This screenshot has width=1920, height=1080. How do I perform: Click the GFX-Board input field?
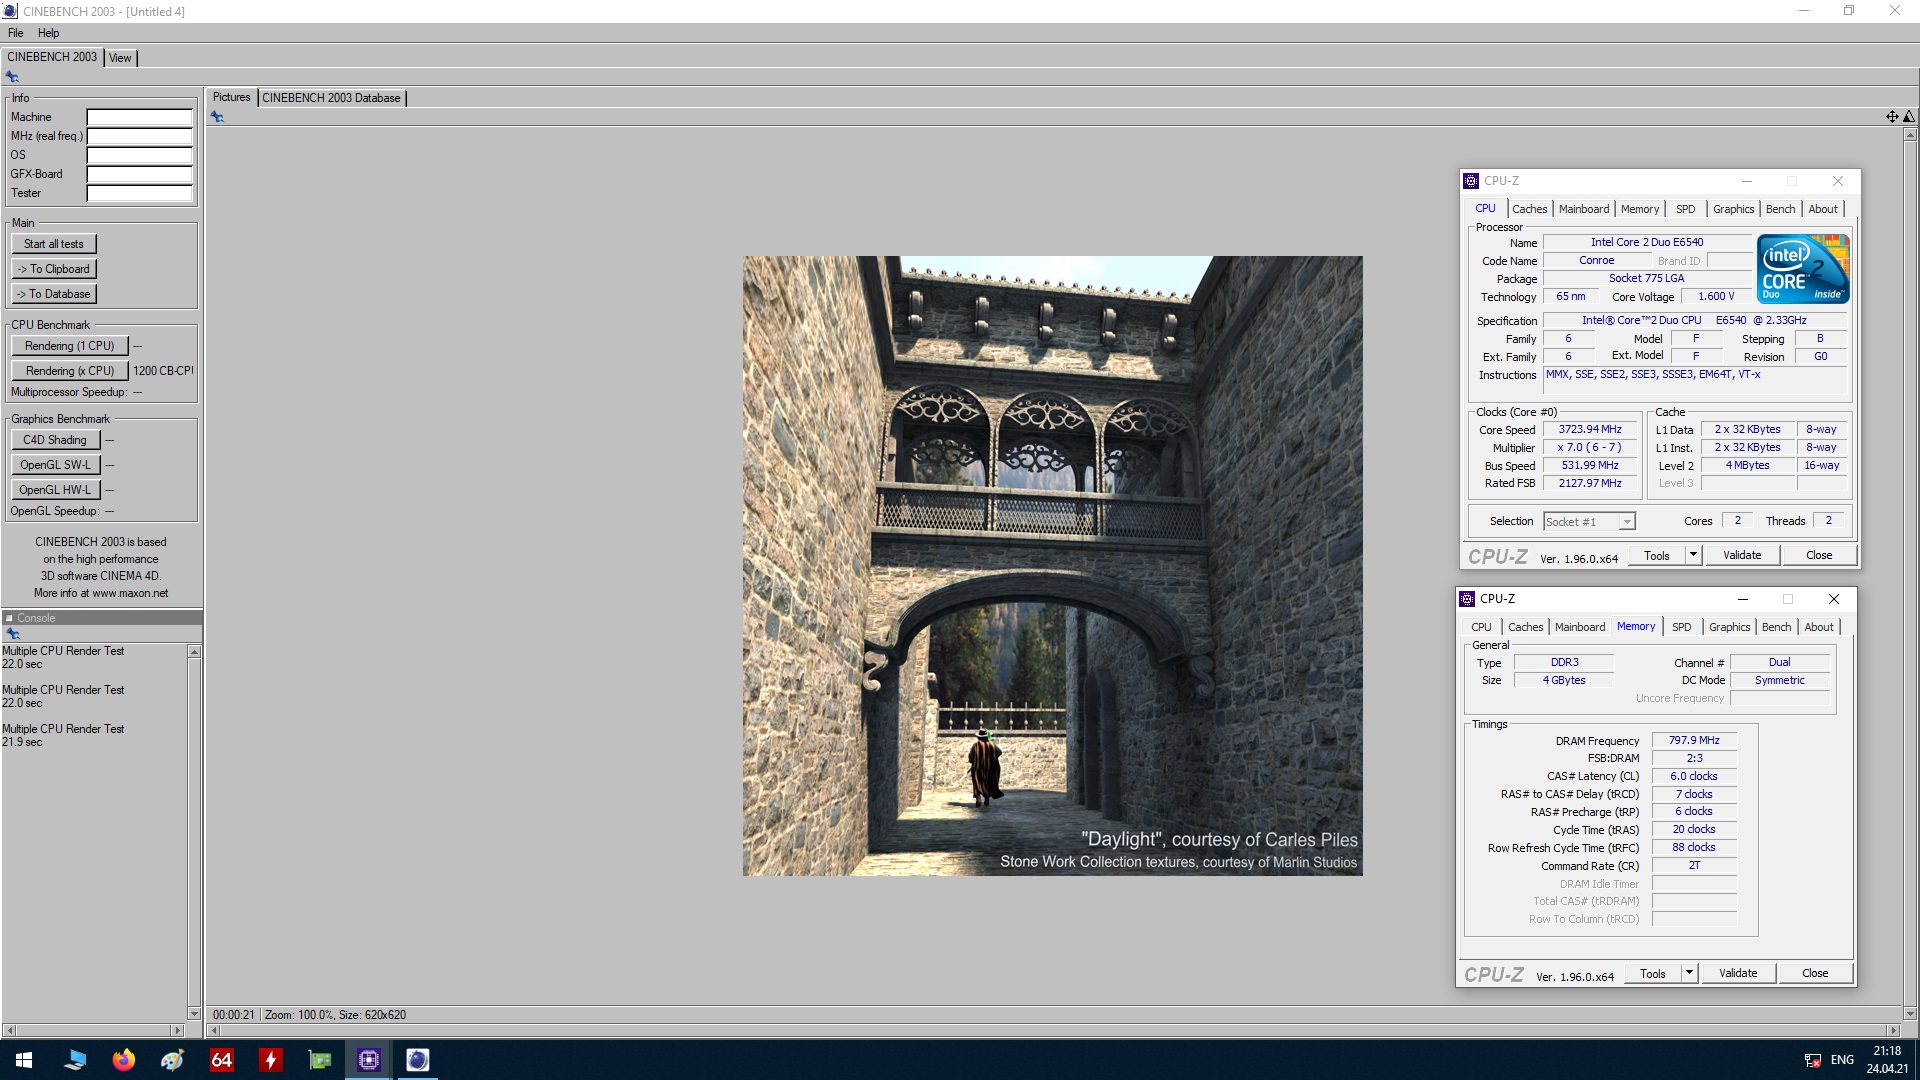pos(139,174)
